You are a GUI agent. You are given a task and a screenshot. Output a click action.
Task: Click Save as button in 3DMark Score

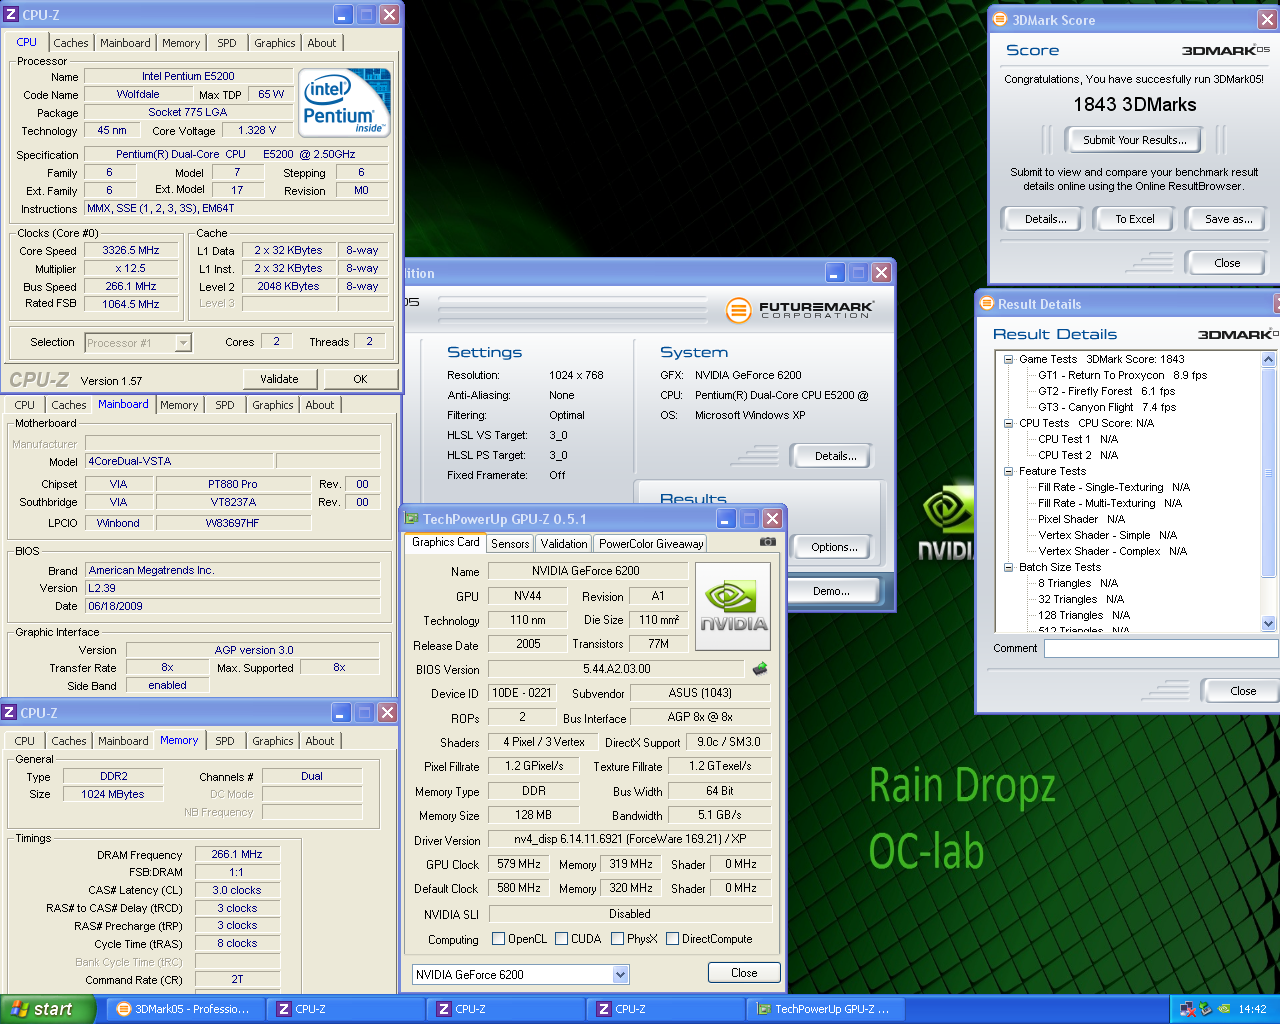click(x=1228, y=219)
